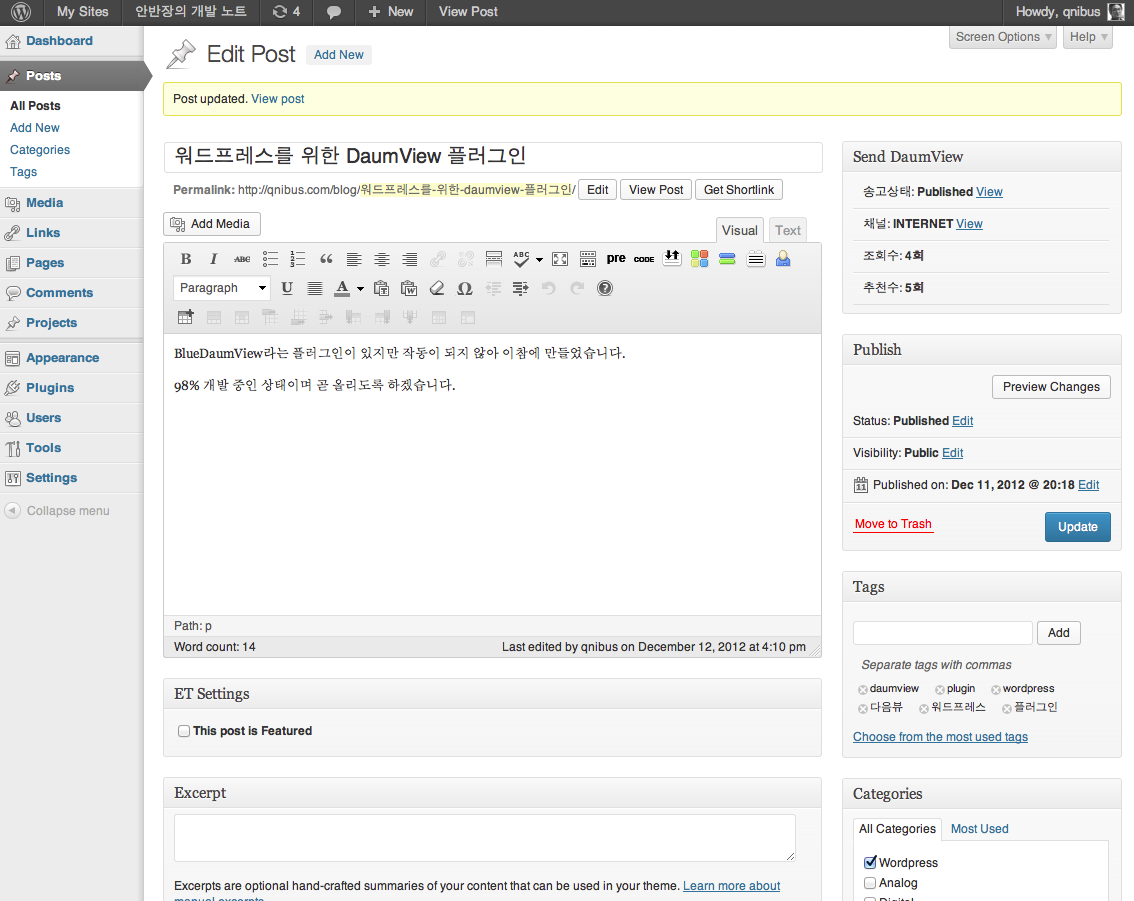
Task: Uncheck the Wordpress category checkbox
Action: 870,862
